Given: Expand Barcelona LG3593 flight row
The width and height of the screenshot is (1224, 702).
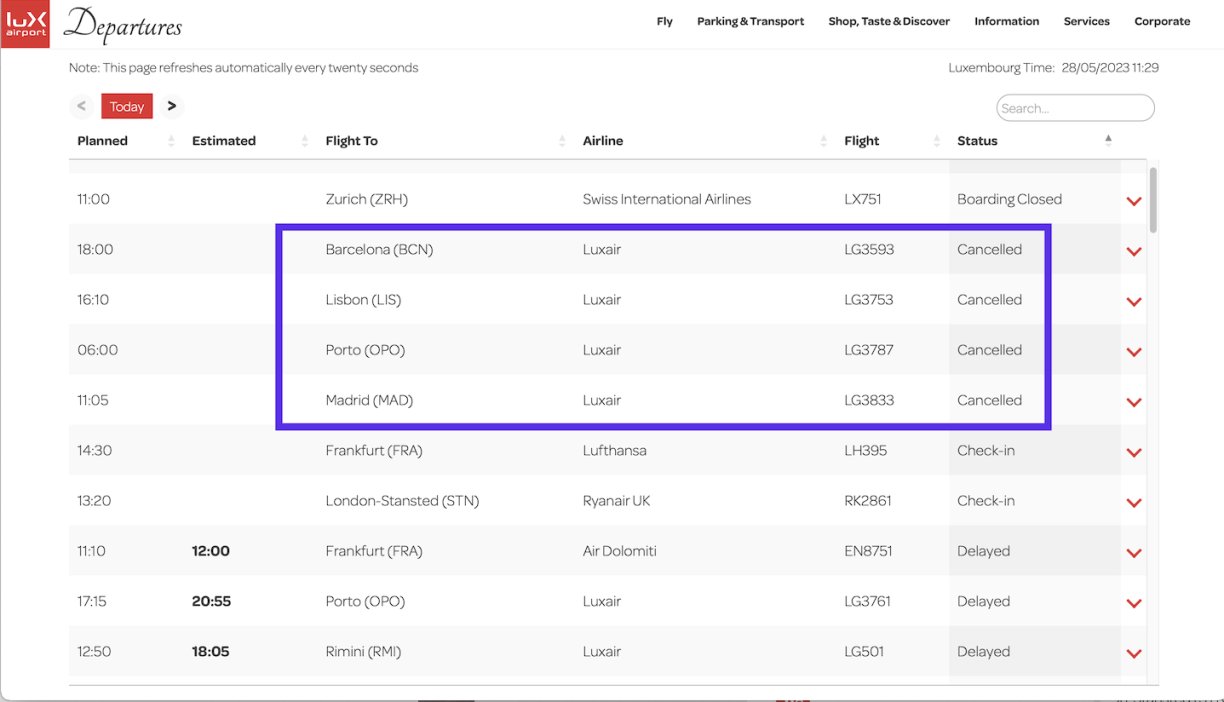Looking at the screenshot, I should pyautogui.click(x=1133, y=251).
